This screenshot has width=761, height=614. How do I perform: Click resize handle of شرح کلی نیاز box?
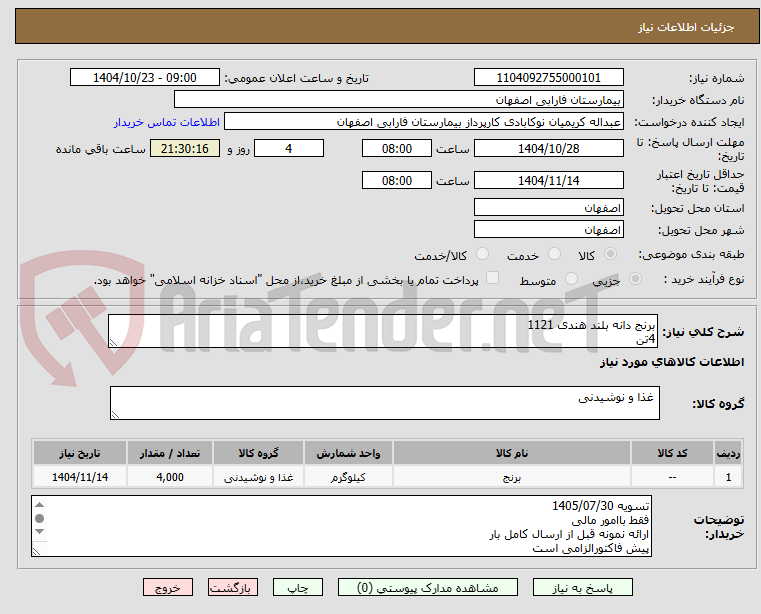[113, 343]
